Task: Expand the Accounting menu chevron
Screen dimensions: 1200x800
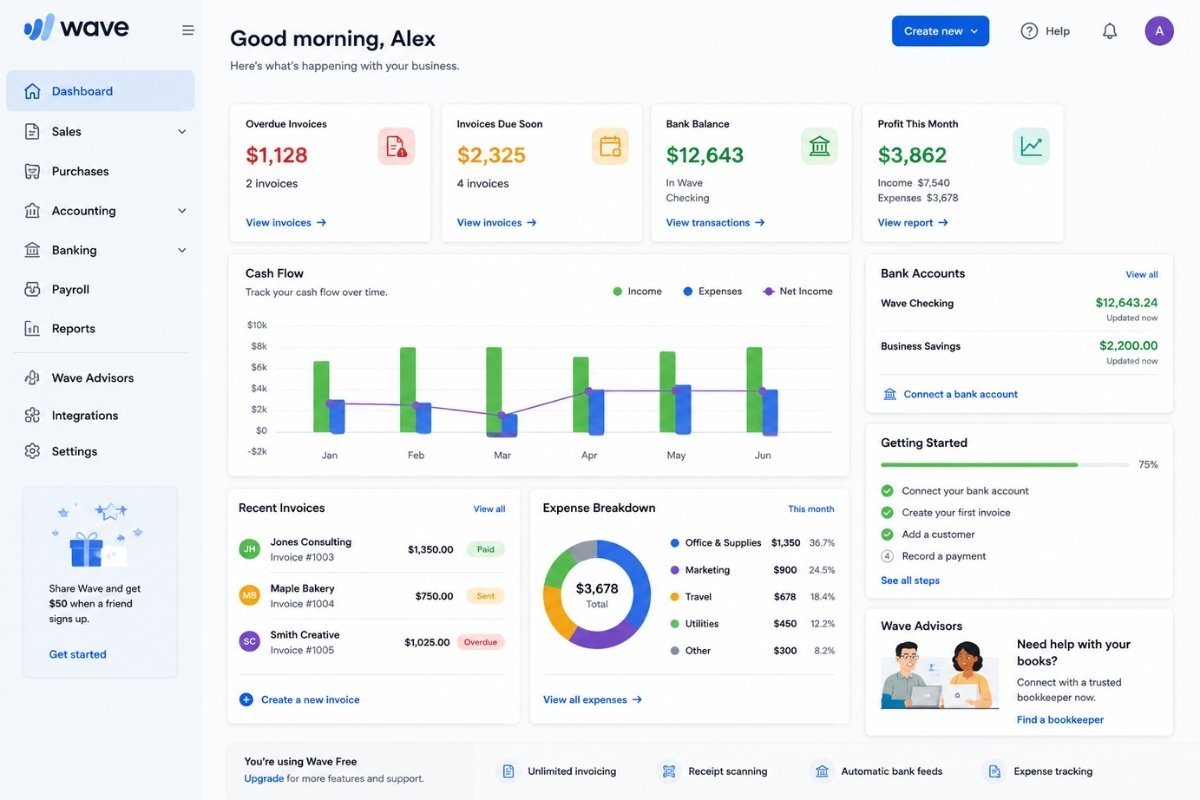Action: point(182,211)
